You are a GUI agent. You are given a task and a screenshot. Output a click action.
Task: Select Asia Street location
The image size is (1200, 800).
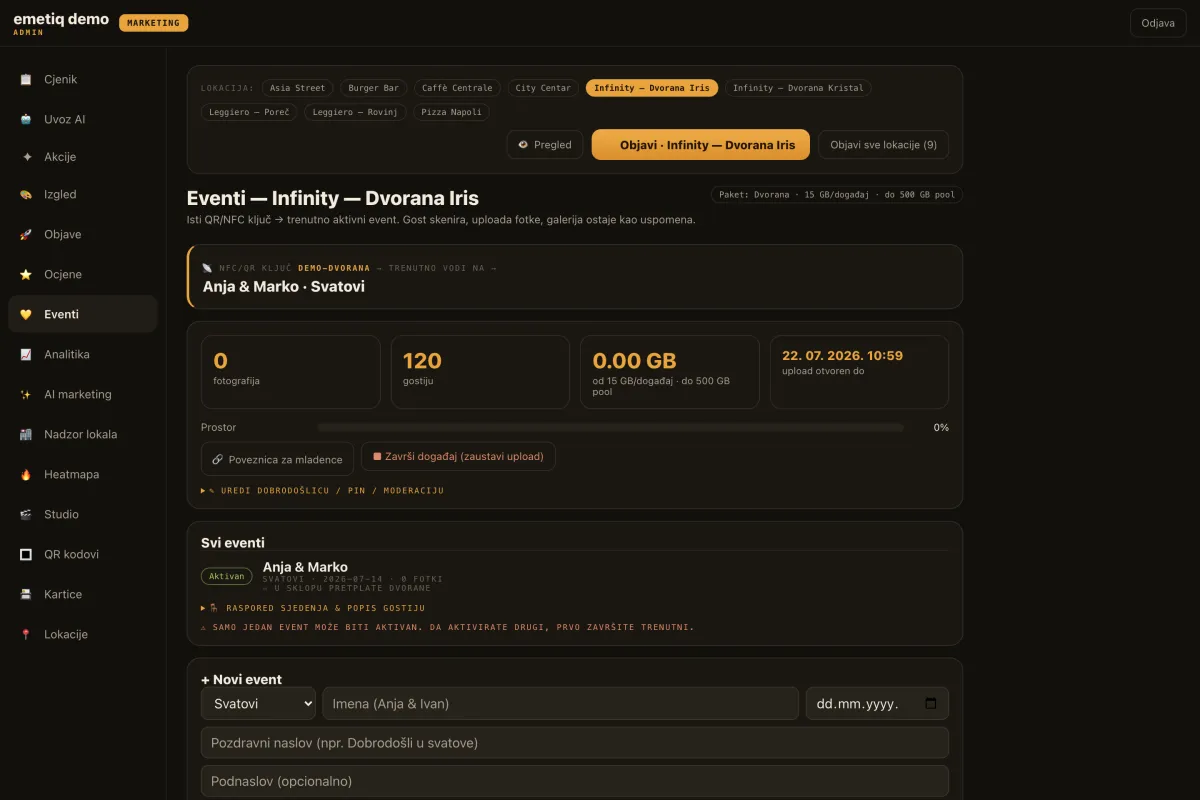click(x=297, y=88)
